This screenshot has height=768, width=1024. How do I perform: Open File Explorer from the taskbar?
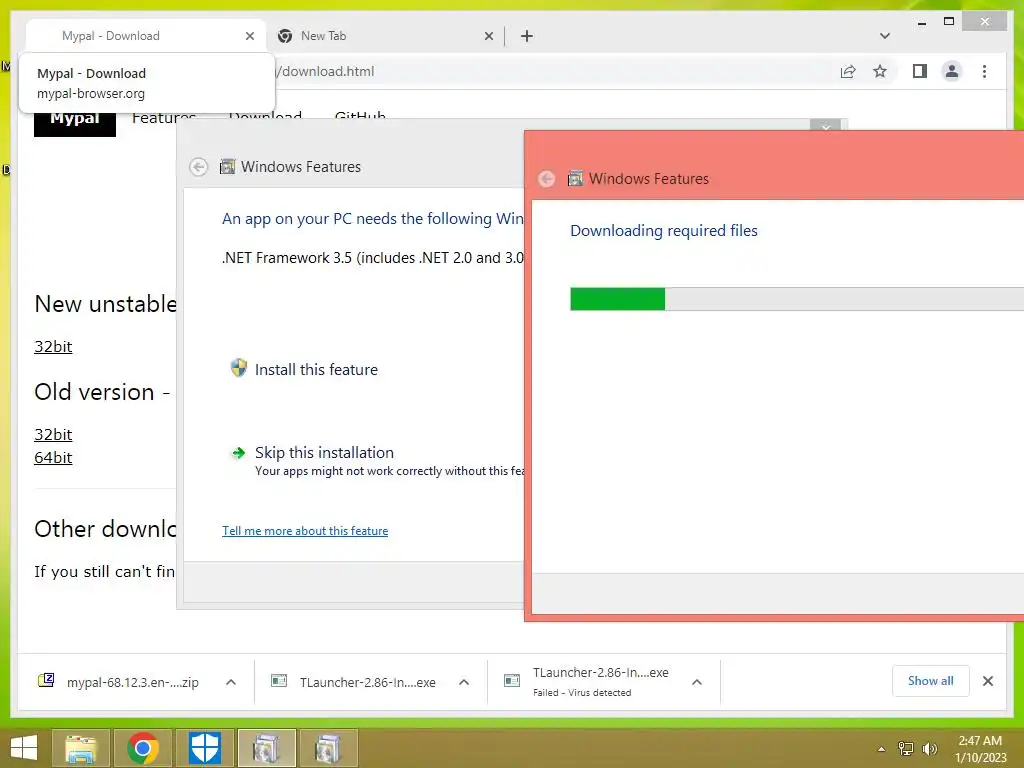(x=81, y=748)
